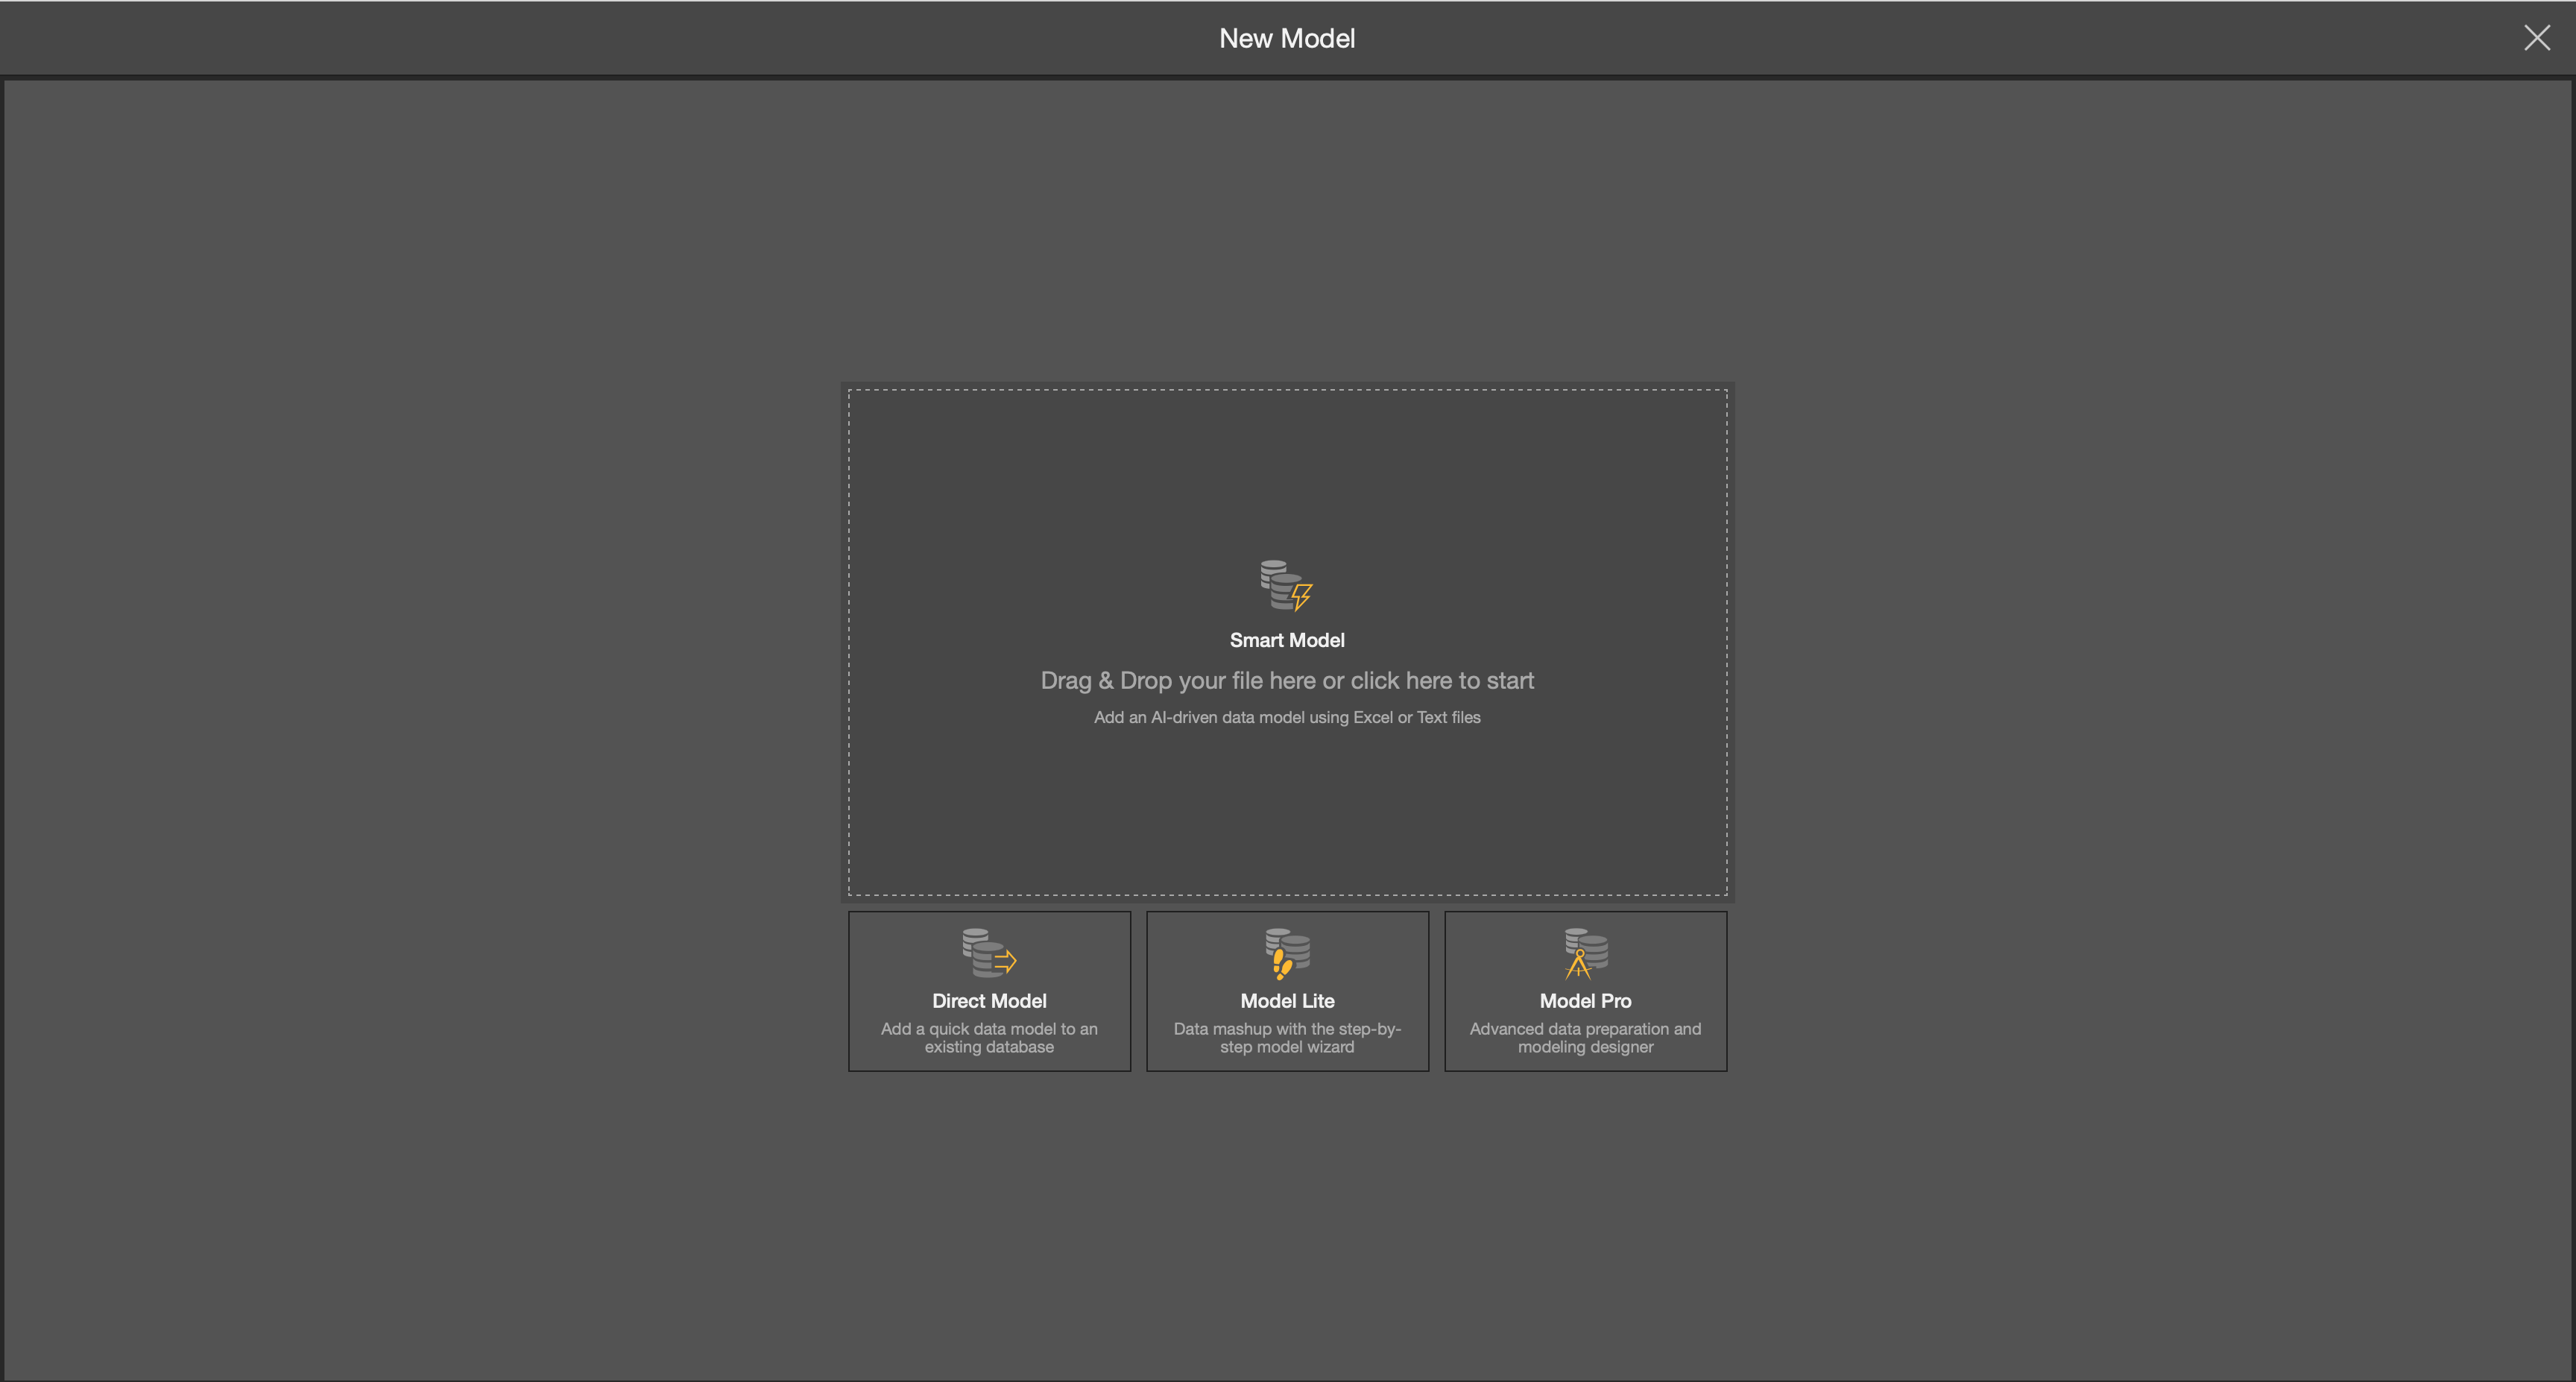Click "Data mashup with the step-by-step" description

(1287, 1037)
